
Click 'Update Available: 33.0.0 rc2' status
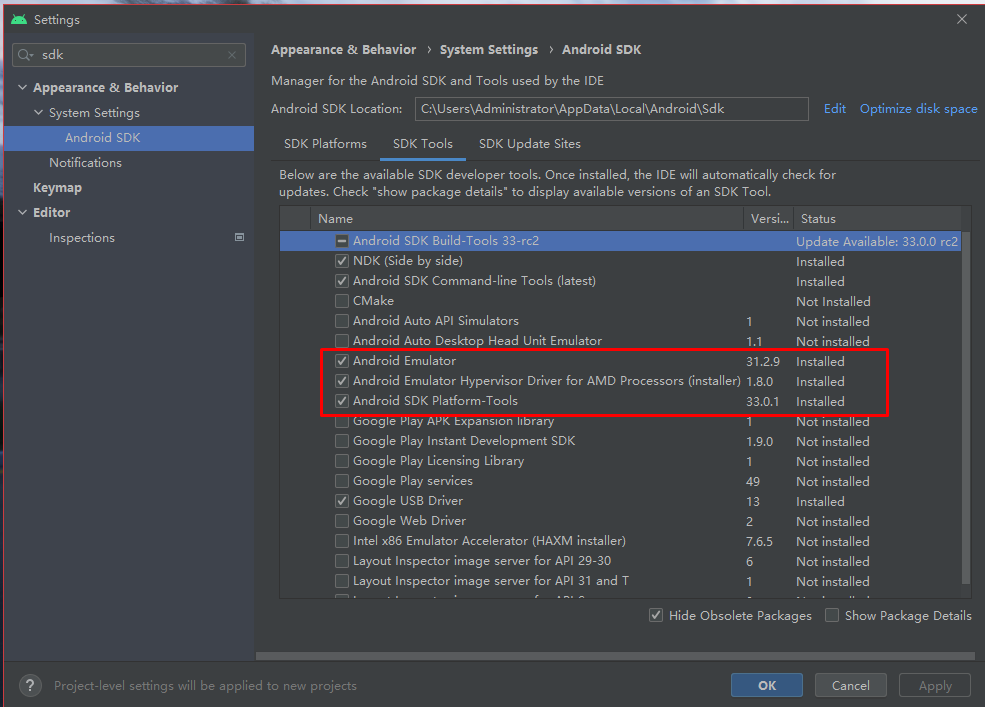pos(877,241)
